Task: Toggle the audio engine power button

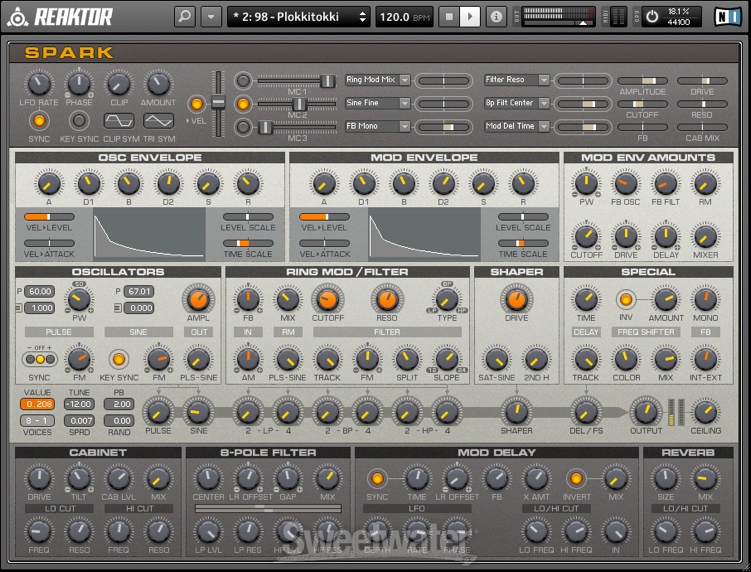Action: pyautogui.click(x=651, y=17)
